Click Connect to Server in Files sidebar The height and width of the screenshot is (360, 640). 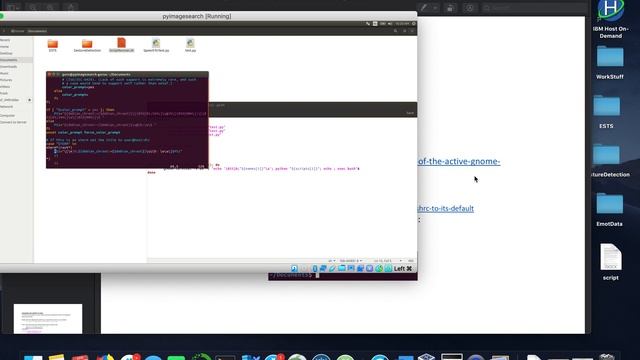click(13, 122)
